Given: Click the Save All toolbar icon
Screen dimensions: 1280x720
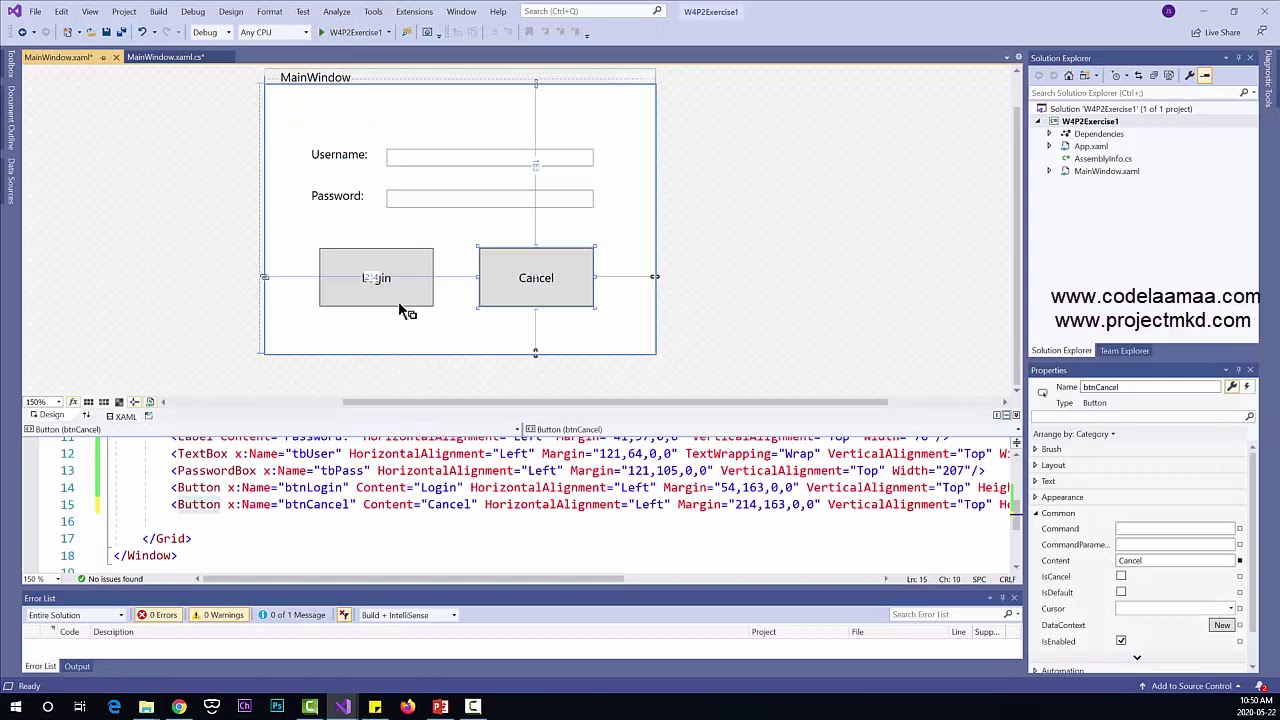Looking at the screenshot, I should pos(121,32).
